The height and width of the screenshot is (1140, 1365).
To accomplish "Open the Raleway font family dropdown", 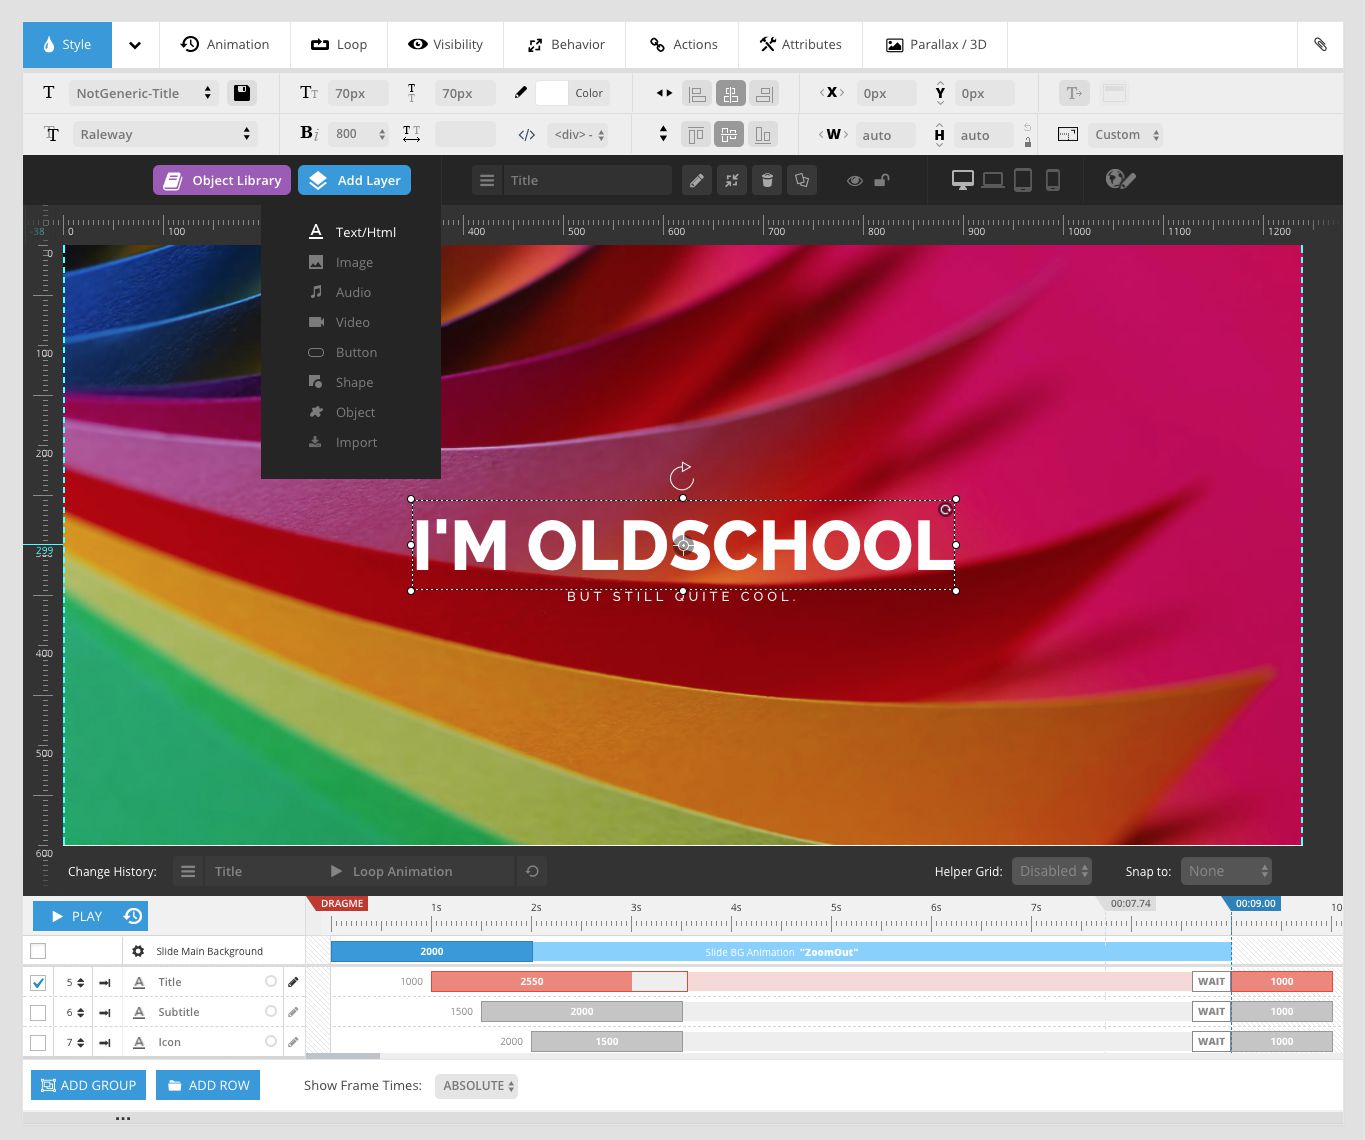I will tap(165, 135).
